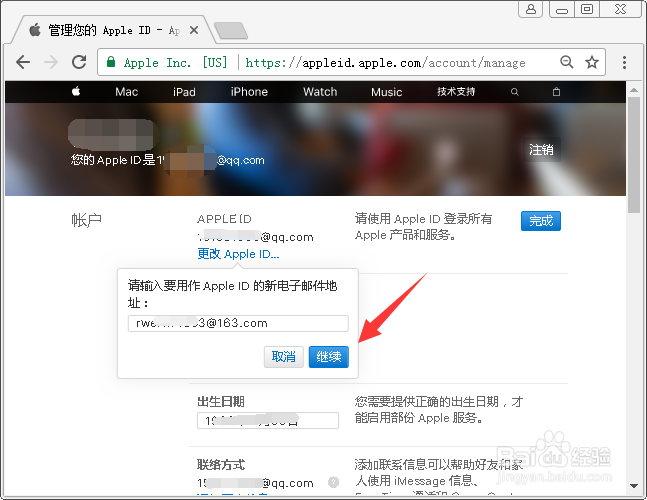Click the 出生日期 date field
647x500 pixels.
tap(268, 420)
